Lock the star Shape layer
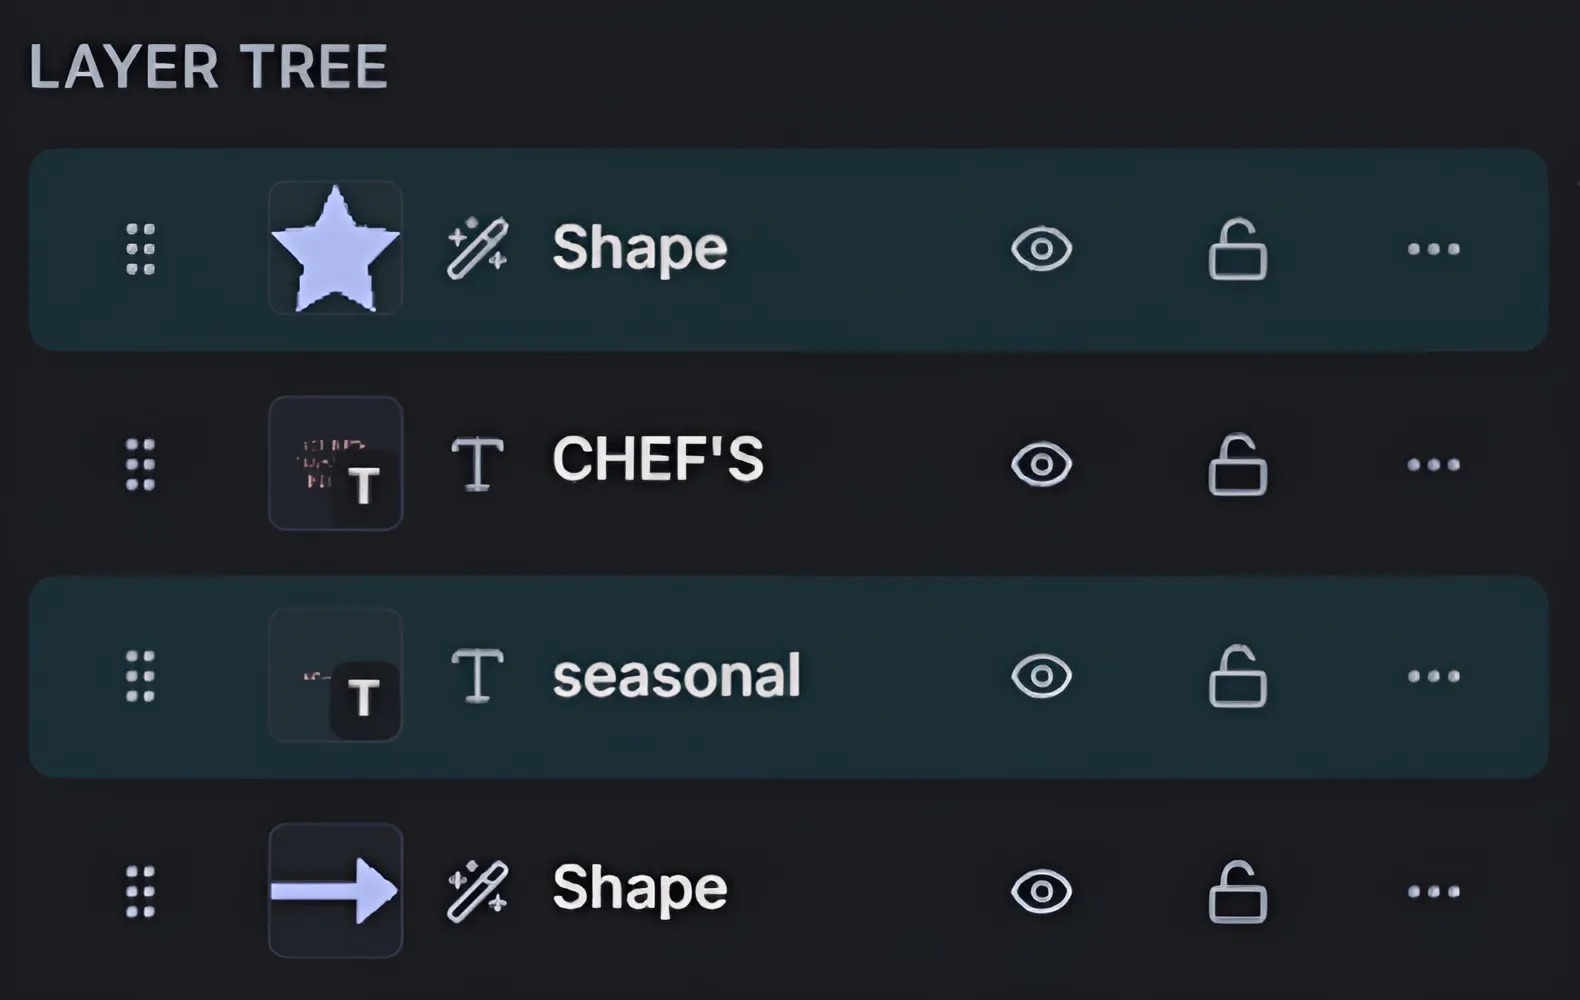 click(1237, 250)
